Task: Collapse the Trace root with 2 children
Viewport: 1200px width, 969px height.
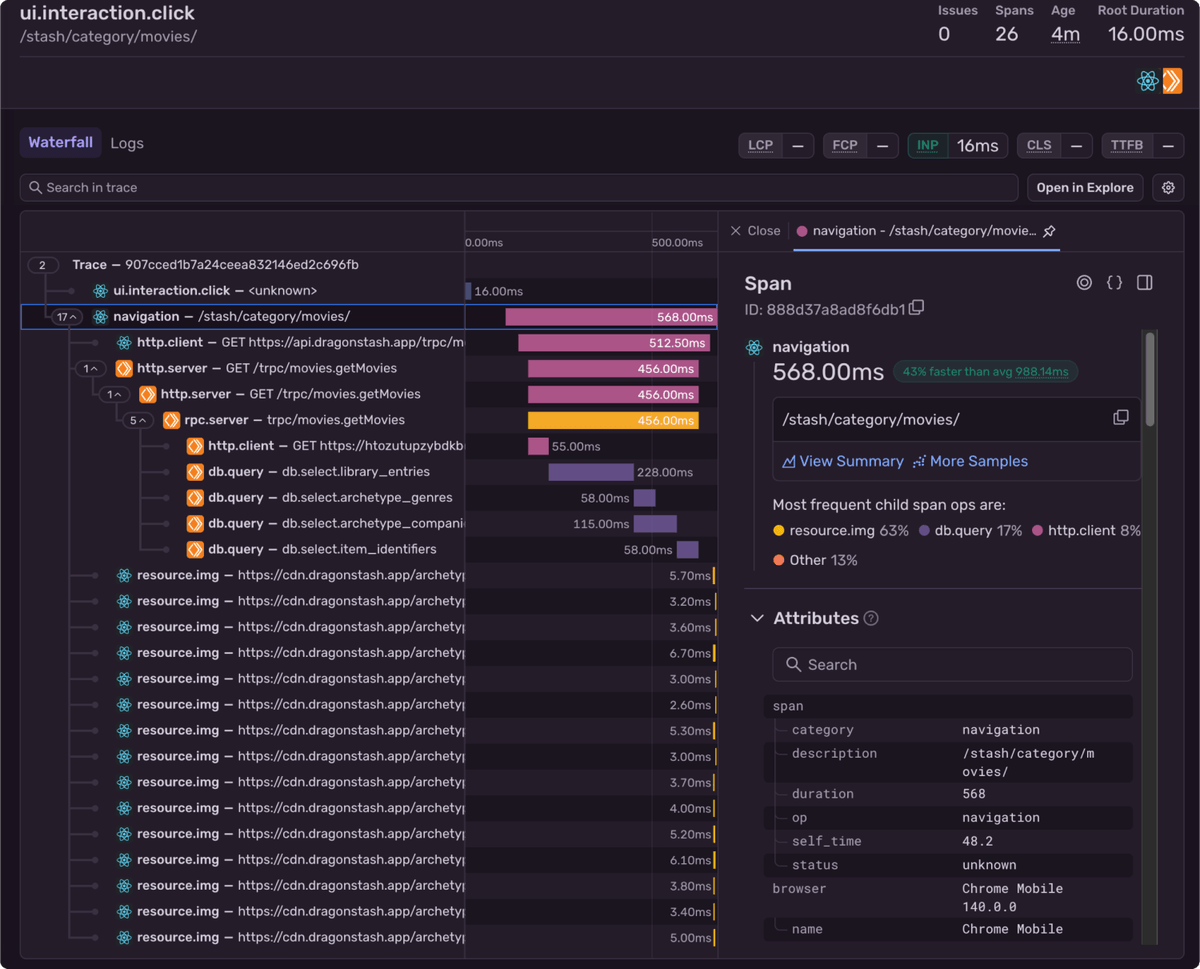Action: [x=42, y=265]
